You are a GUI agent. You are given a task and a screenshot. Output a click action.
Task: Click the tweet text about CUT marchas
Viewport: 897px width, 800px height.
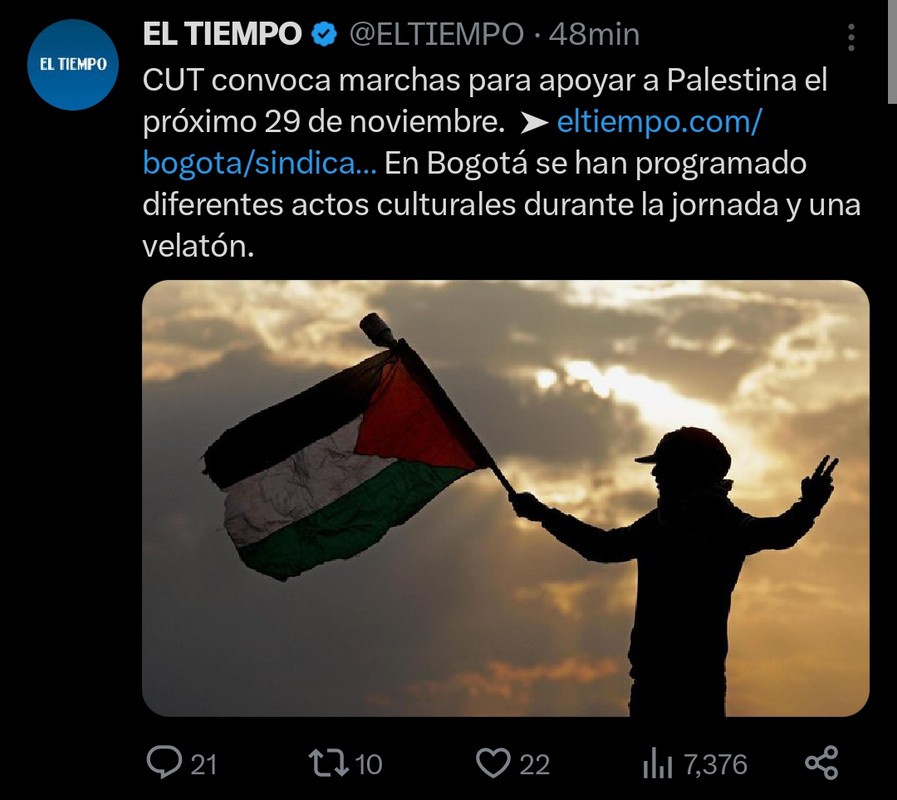[502, 163]
